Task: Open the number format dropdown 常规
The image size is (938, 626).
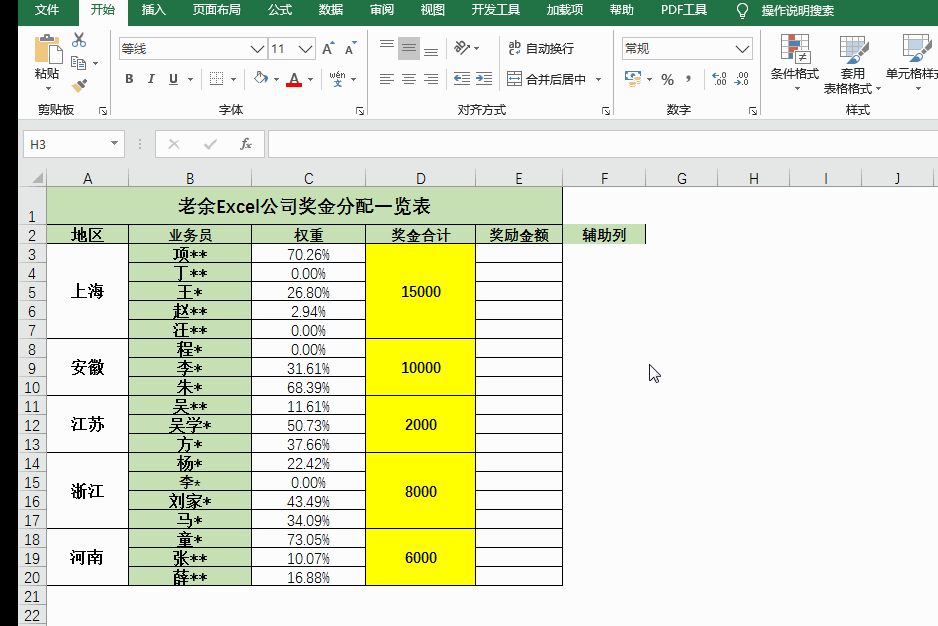Action: (742, 48)
